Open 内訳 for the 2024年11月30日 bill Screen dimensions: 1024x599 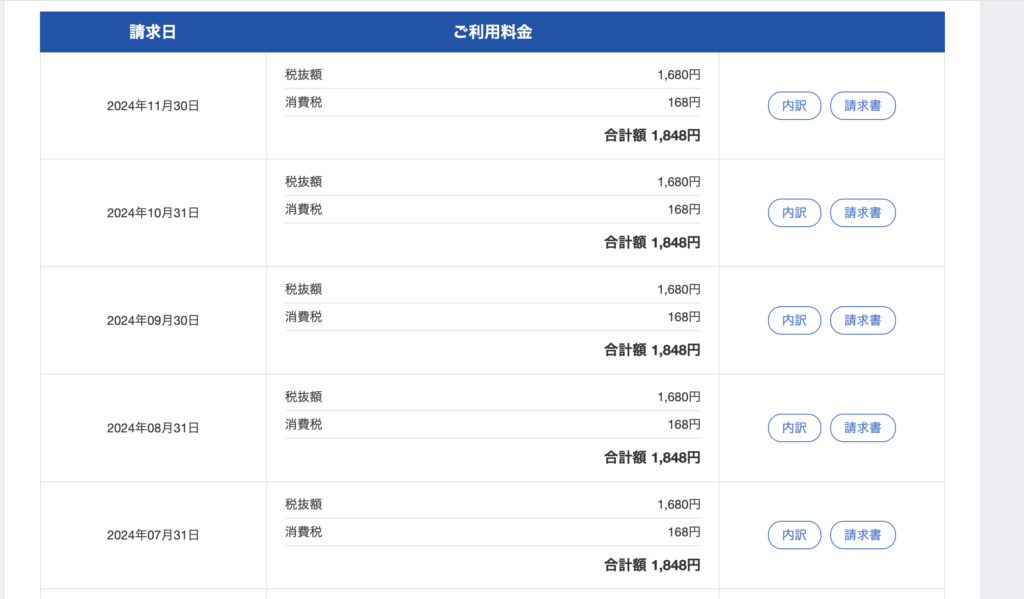(x=794, y=106)
